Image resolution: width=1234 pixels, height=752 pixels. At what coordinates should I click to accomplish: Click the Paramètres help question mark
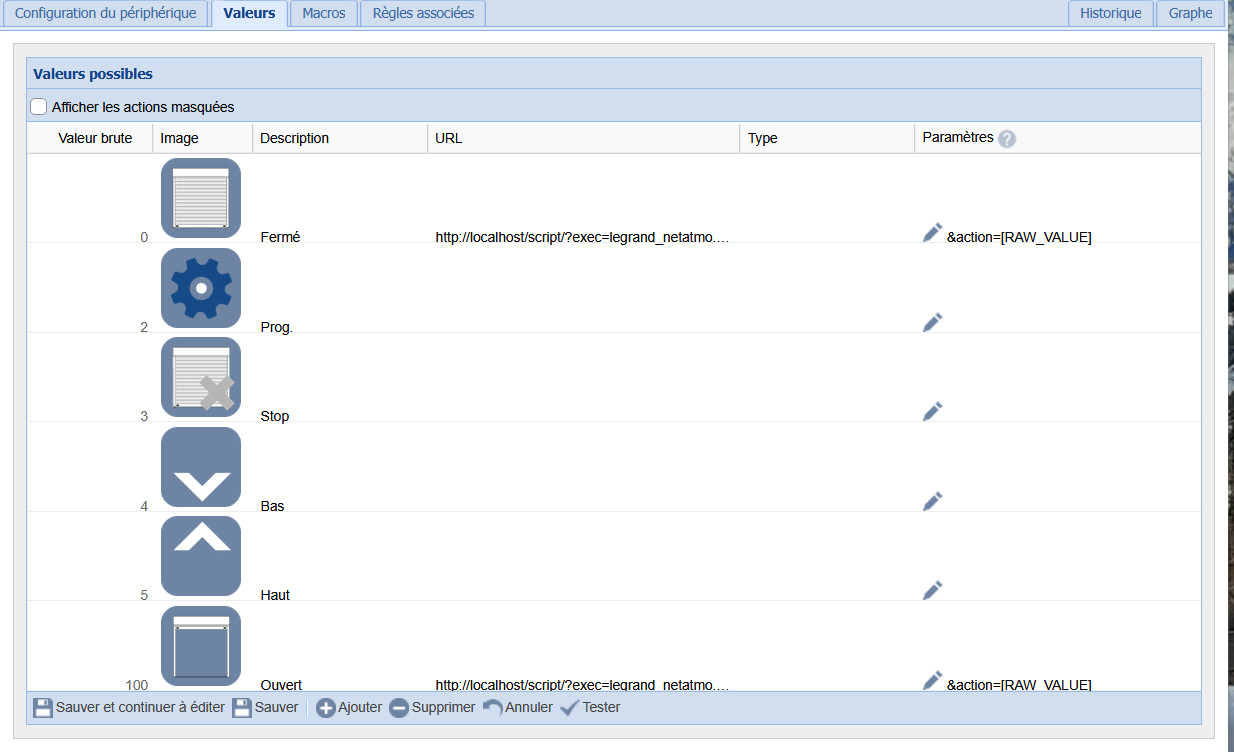point(1007,139)
